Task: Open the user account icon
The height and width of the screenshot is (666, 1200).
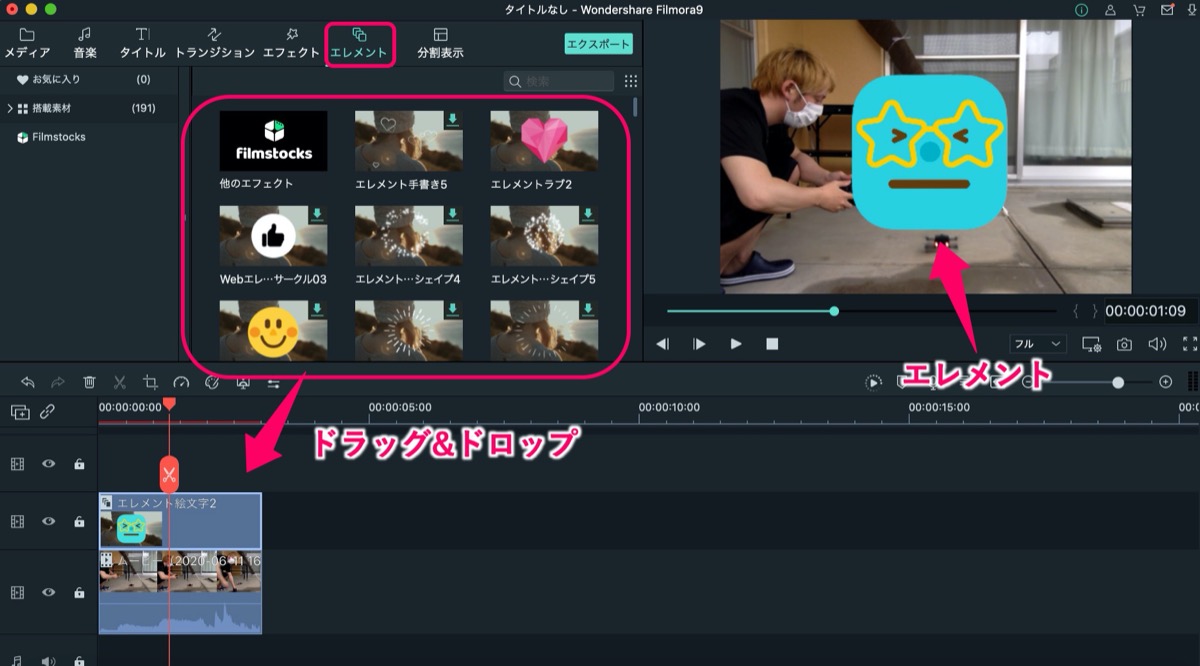Action: pyautogui.click(x=1111, y=9)
